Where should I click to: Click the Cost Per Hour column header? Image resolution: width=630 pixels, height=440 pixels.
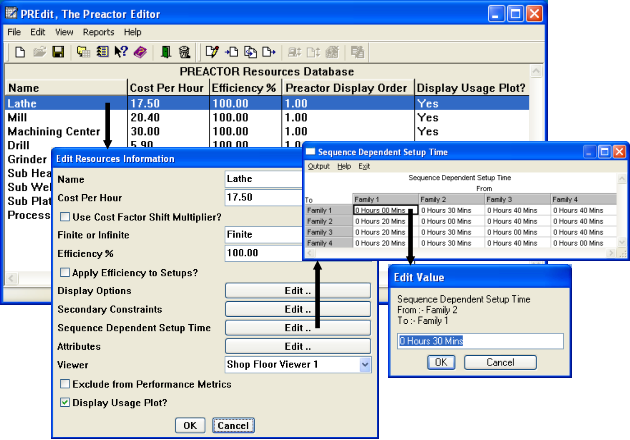tap(167, 88)
